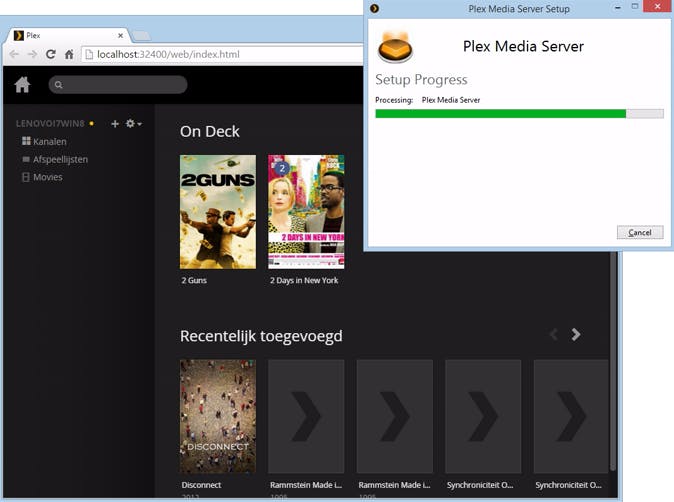Open first Synchroniciteit placeholder thumbnail
674x502 pixels.
483,416
